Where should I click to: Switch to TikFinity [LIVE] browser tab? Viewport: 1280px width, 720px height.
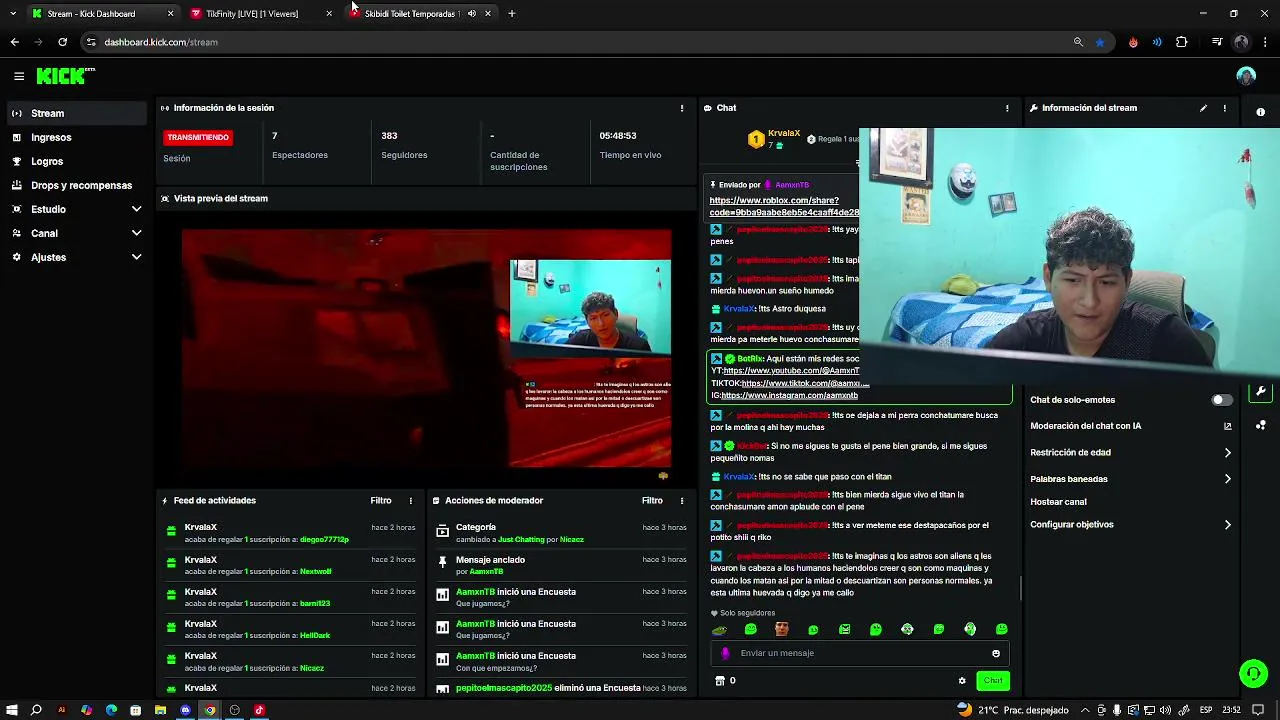pyautogui.click(x=260, y=14)
